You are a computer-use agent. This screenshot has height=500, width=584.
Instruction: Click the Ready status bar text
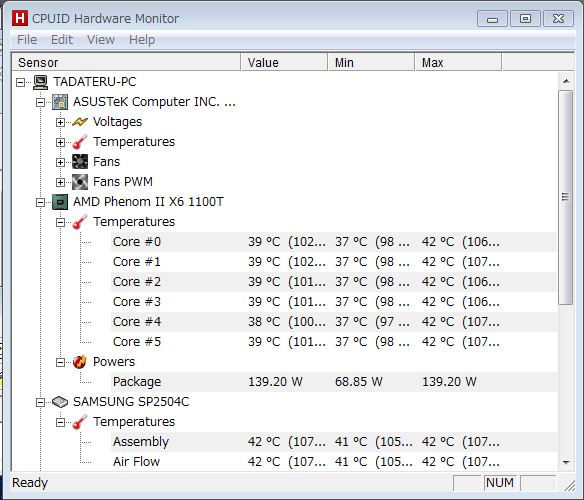coord(30,483)
